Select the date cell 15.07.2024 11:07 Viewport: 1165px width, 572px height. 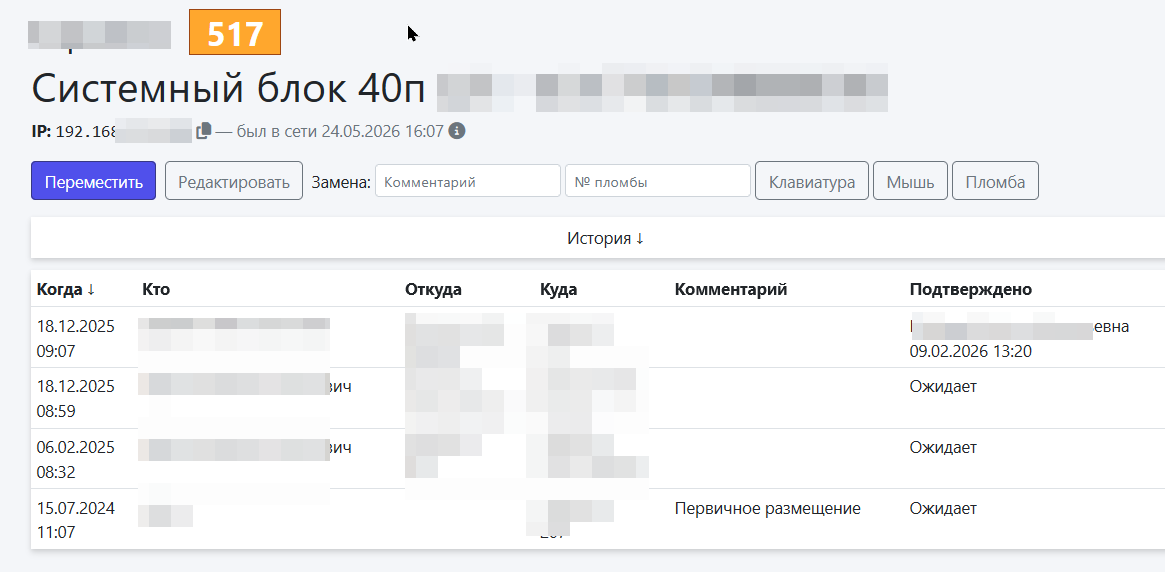tap(76, 521)
